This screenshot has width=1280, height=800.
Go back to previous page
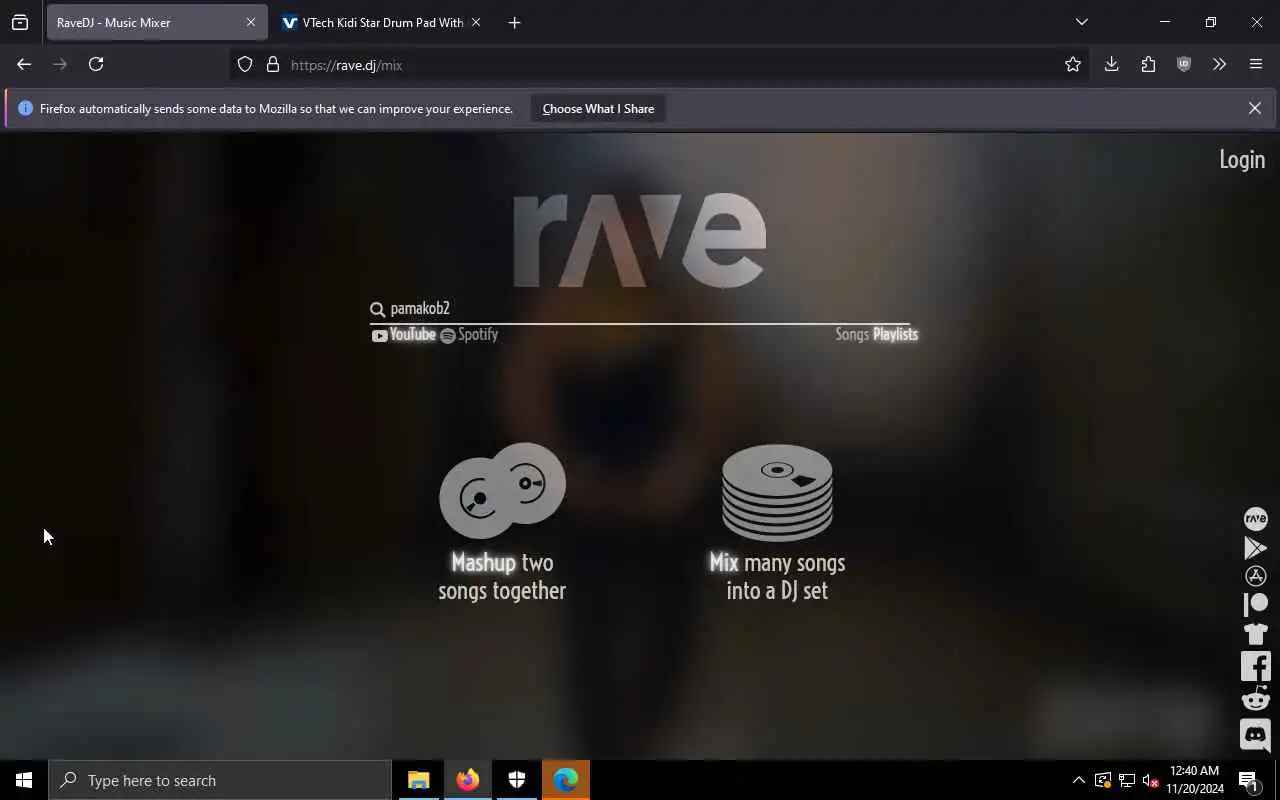click(24, 65)
